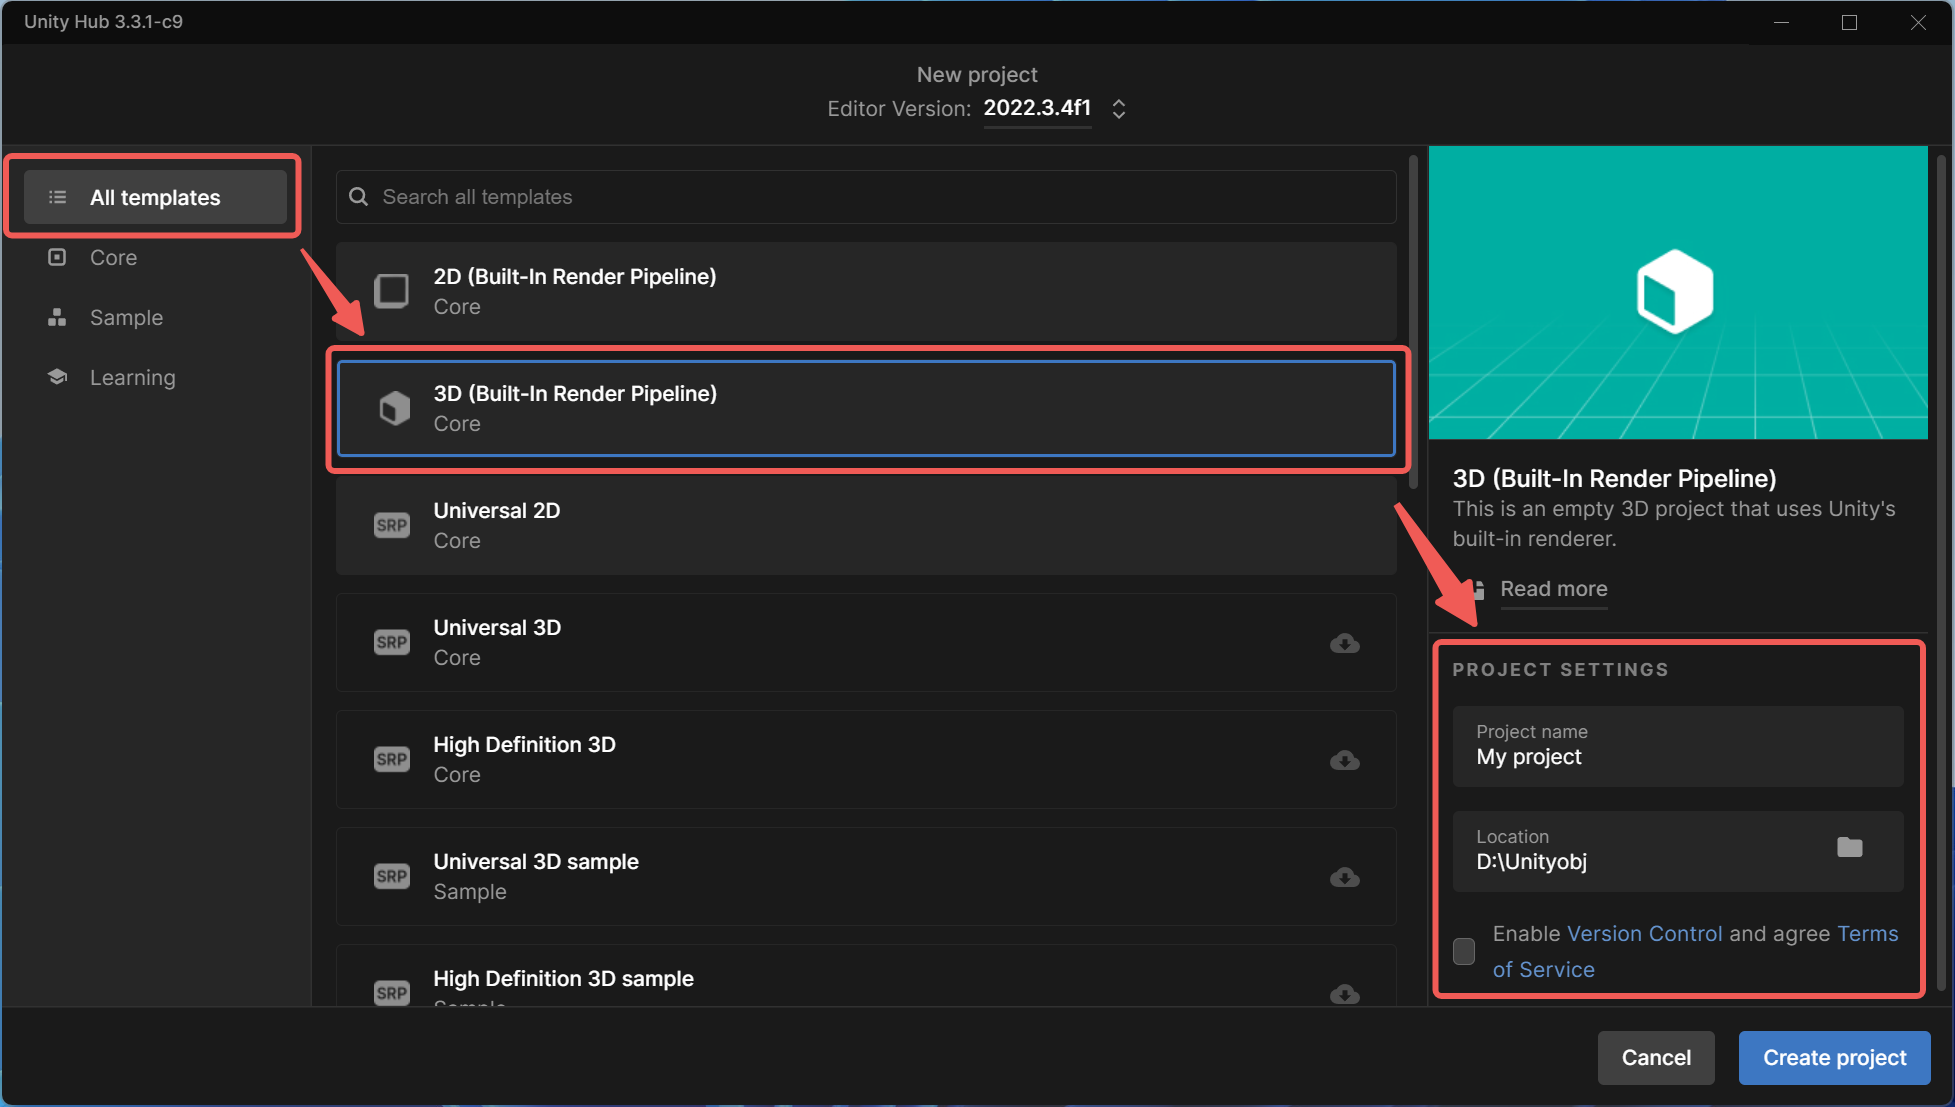Viewport: 1955px width, 1107px height.
Task: Click the template list scrollbar
Action: [1412, 320]
